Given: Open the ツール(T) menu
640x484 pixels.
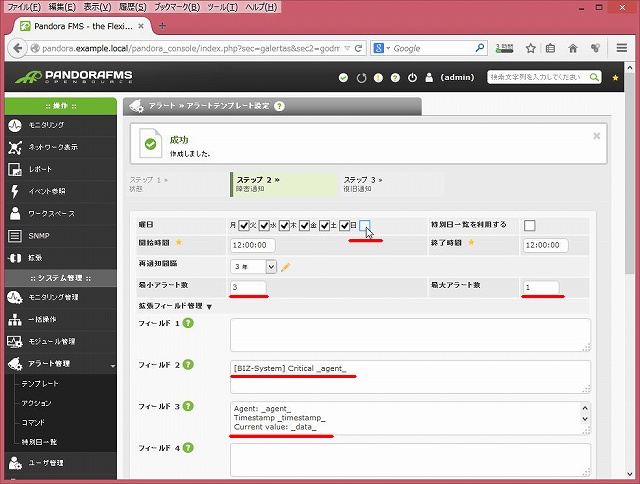Looking at the screenshot, I should tap(222, 7).
